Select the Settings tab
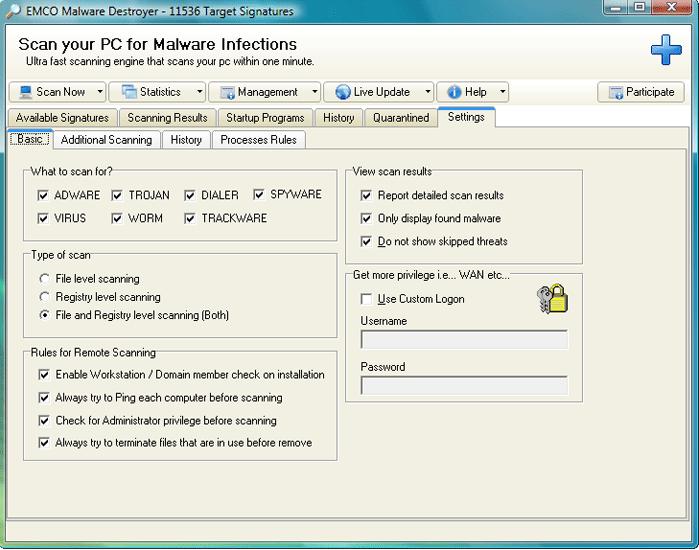 pyautogui.click(x=466, y=117)
